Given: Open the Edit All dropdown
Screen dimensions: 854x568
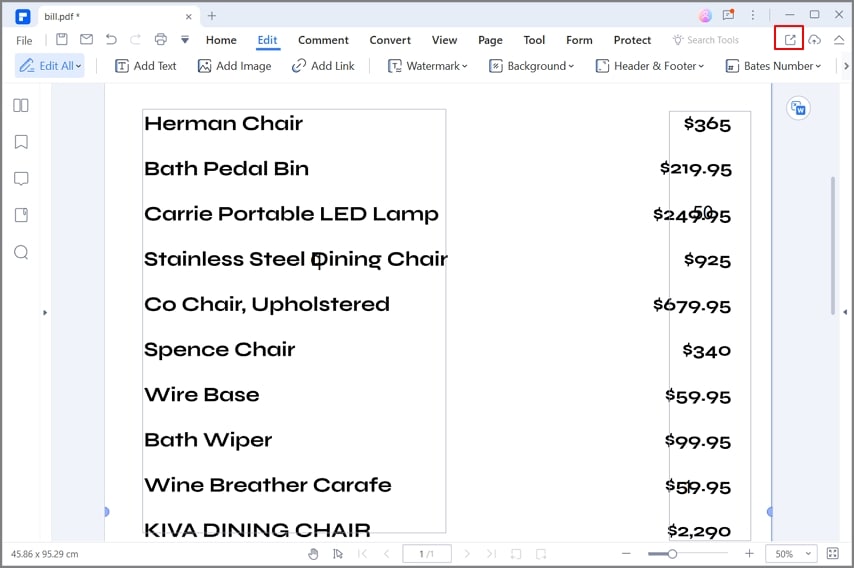Looking at the screenshot, I should [50, 66].
